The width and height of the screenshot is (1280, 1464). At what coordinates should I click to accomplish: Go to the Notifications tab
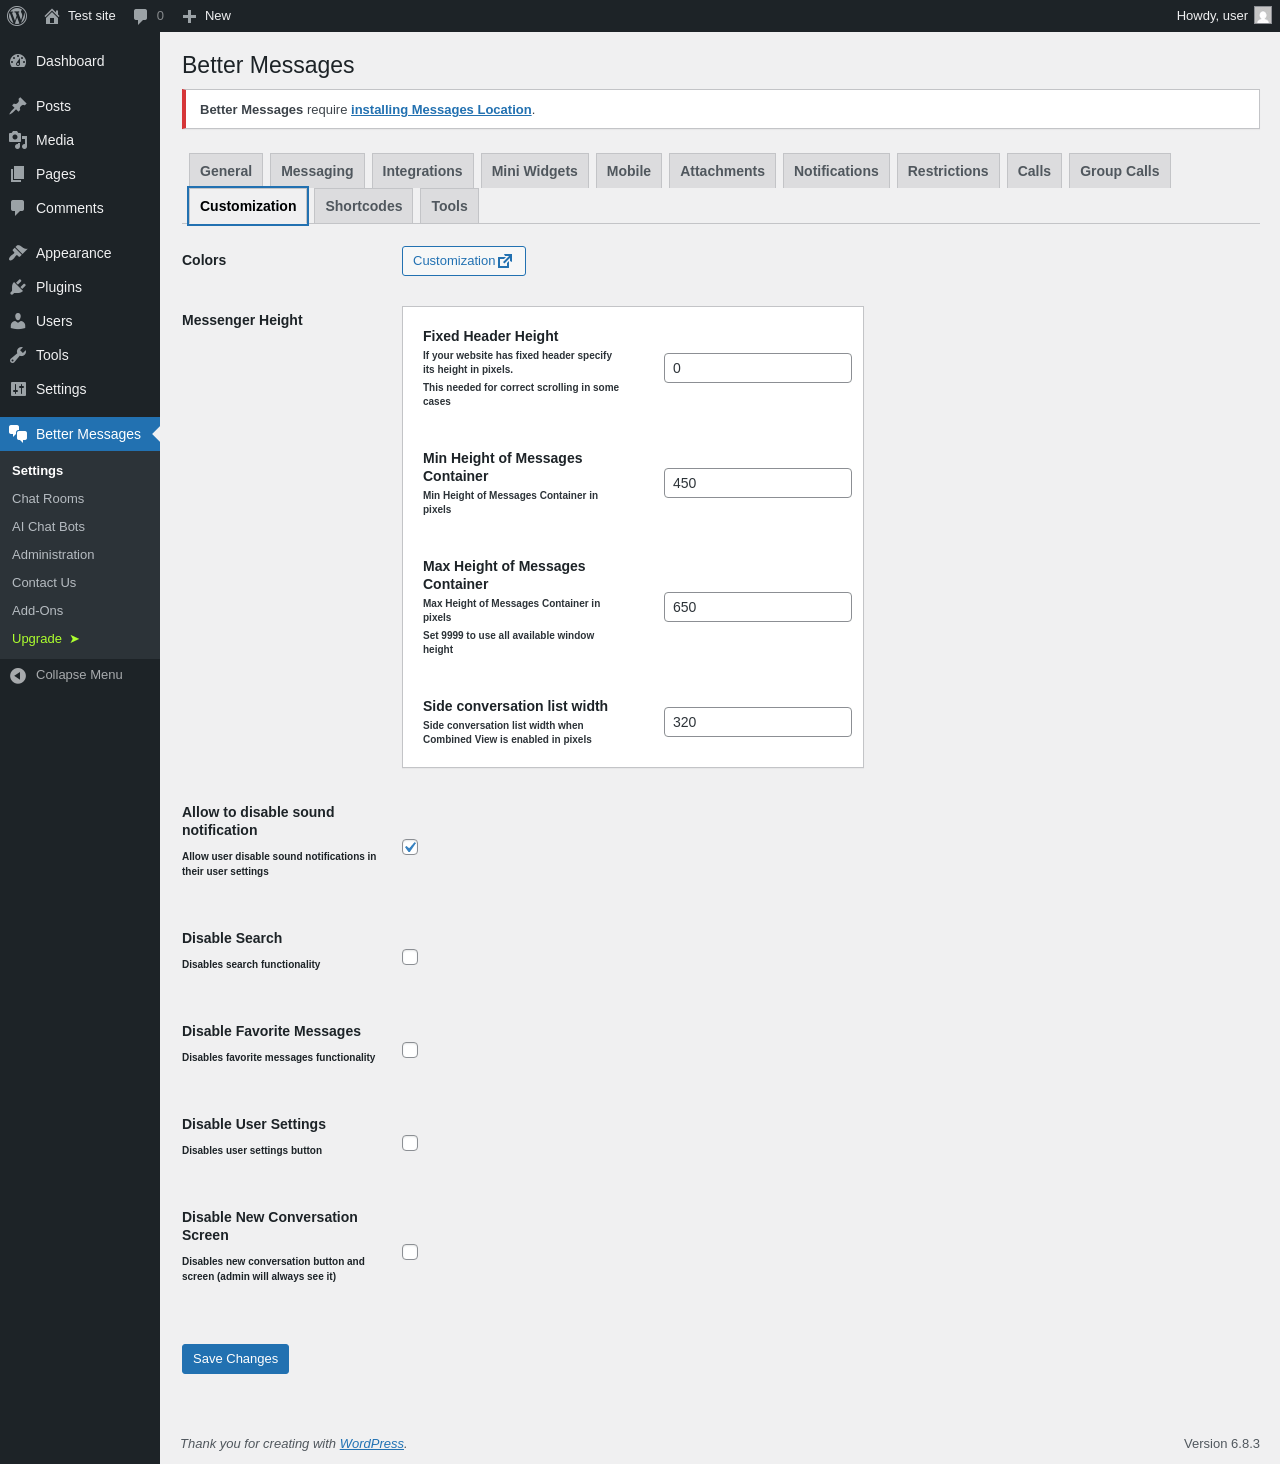pyautogui.click(x=836, y=171)
